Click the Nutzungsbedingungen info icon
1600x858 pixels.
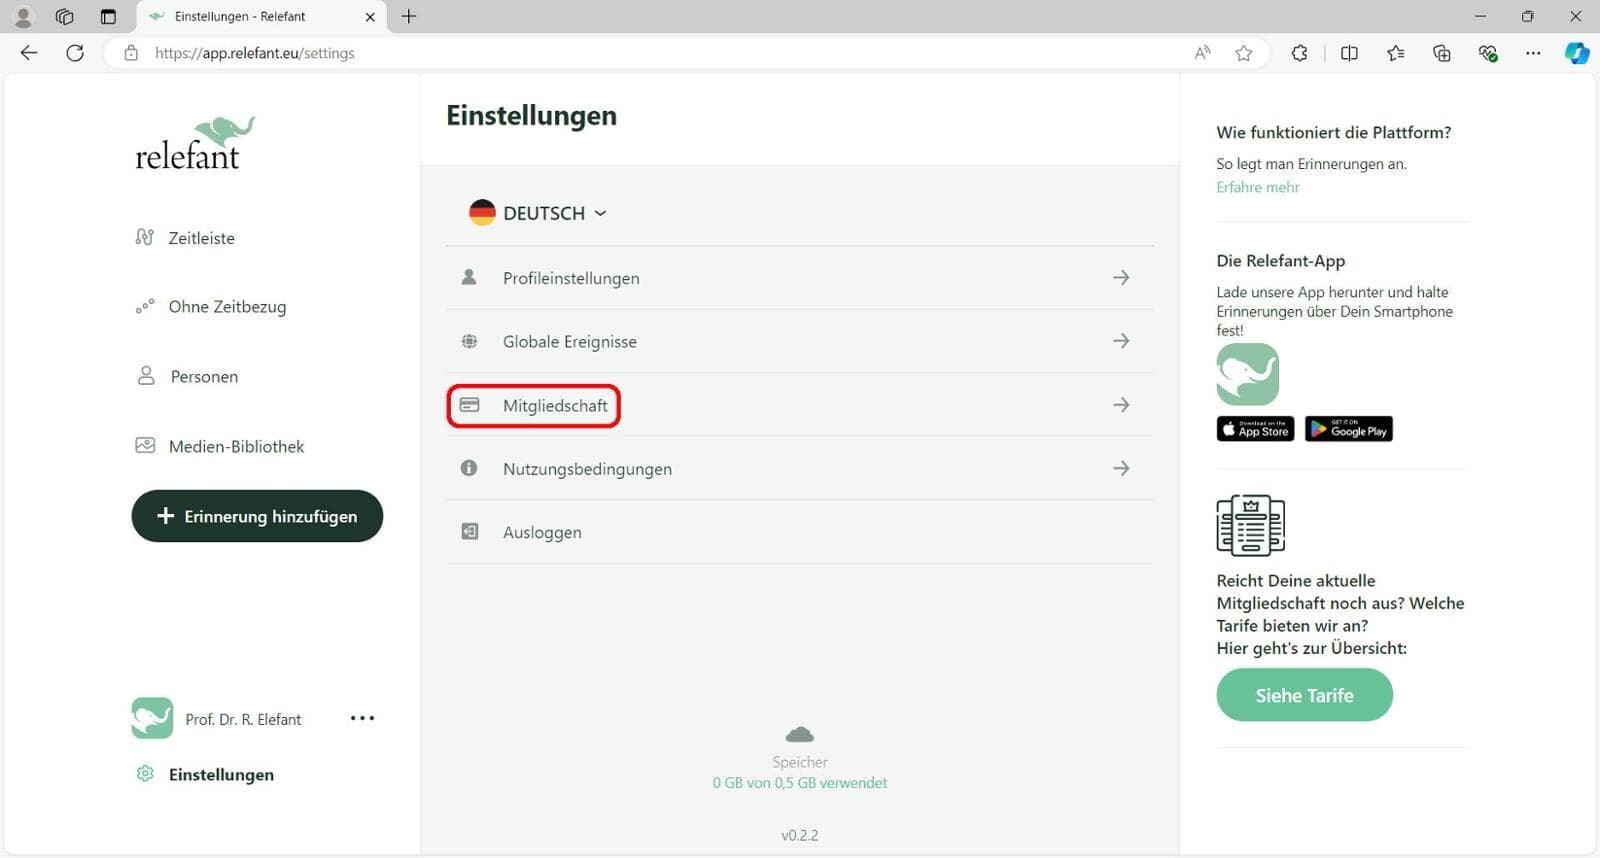469,468
